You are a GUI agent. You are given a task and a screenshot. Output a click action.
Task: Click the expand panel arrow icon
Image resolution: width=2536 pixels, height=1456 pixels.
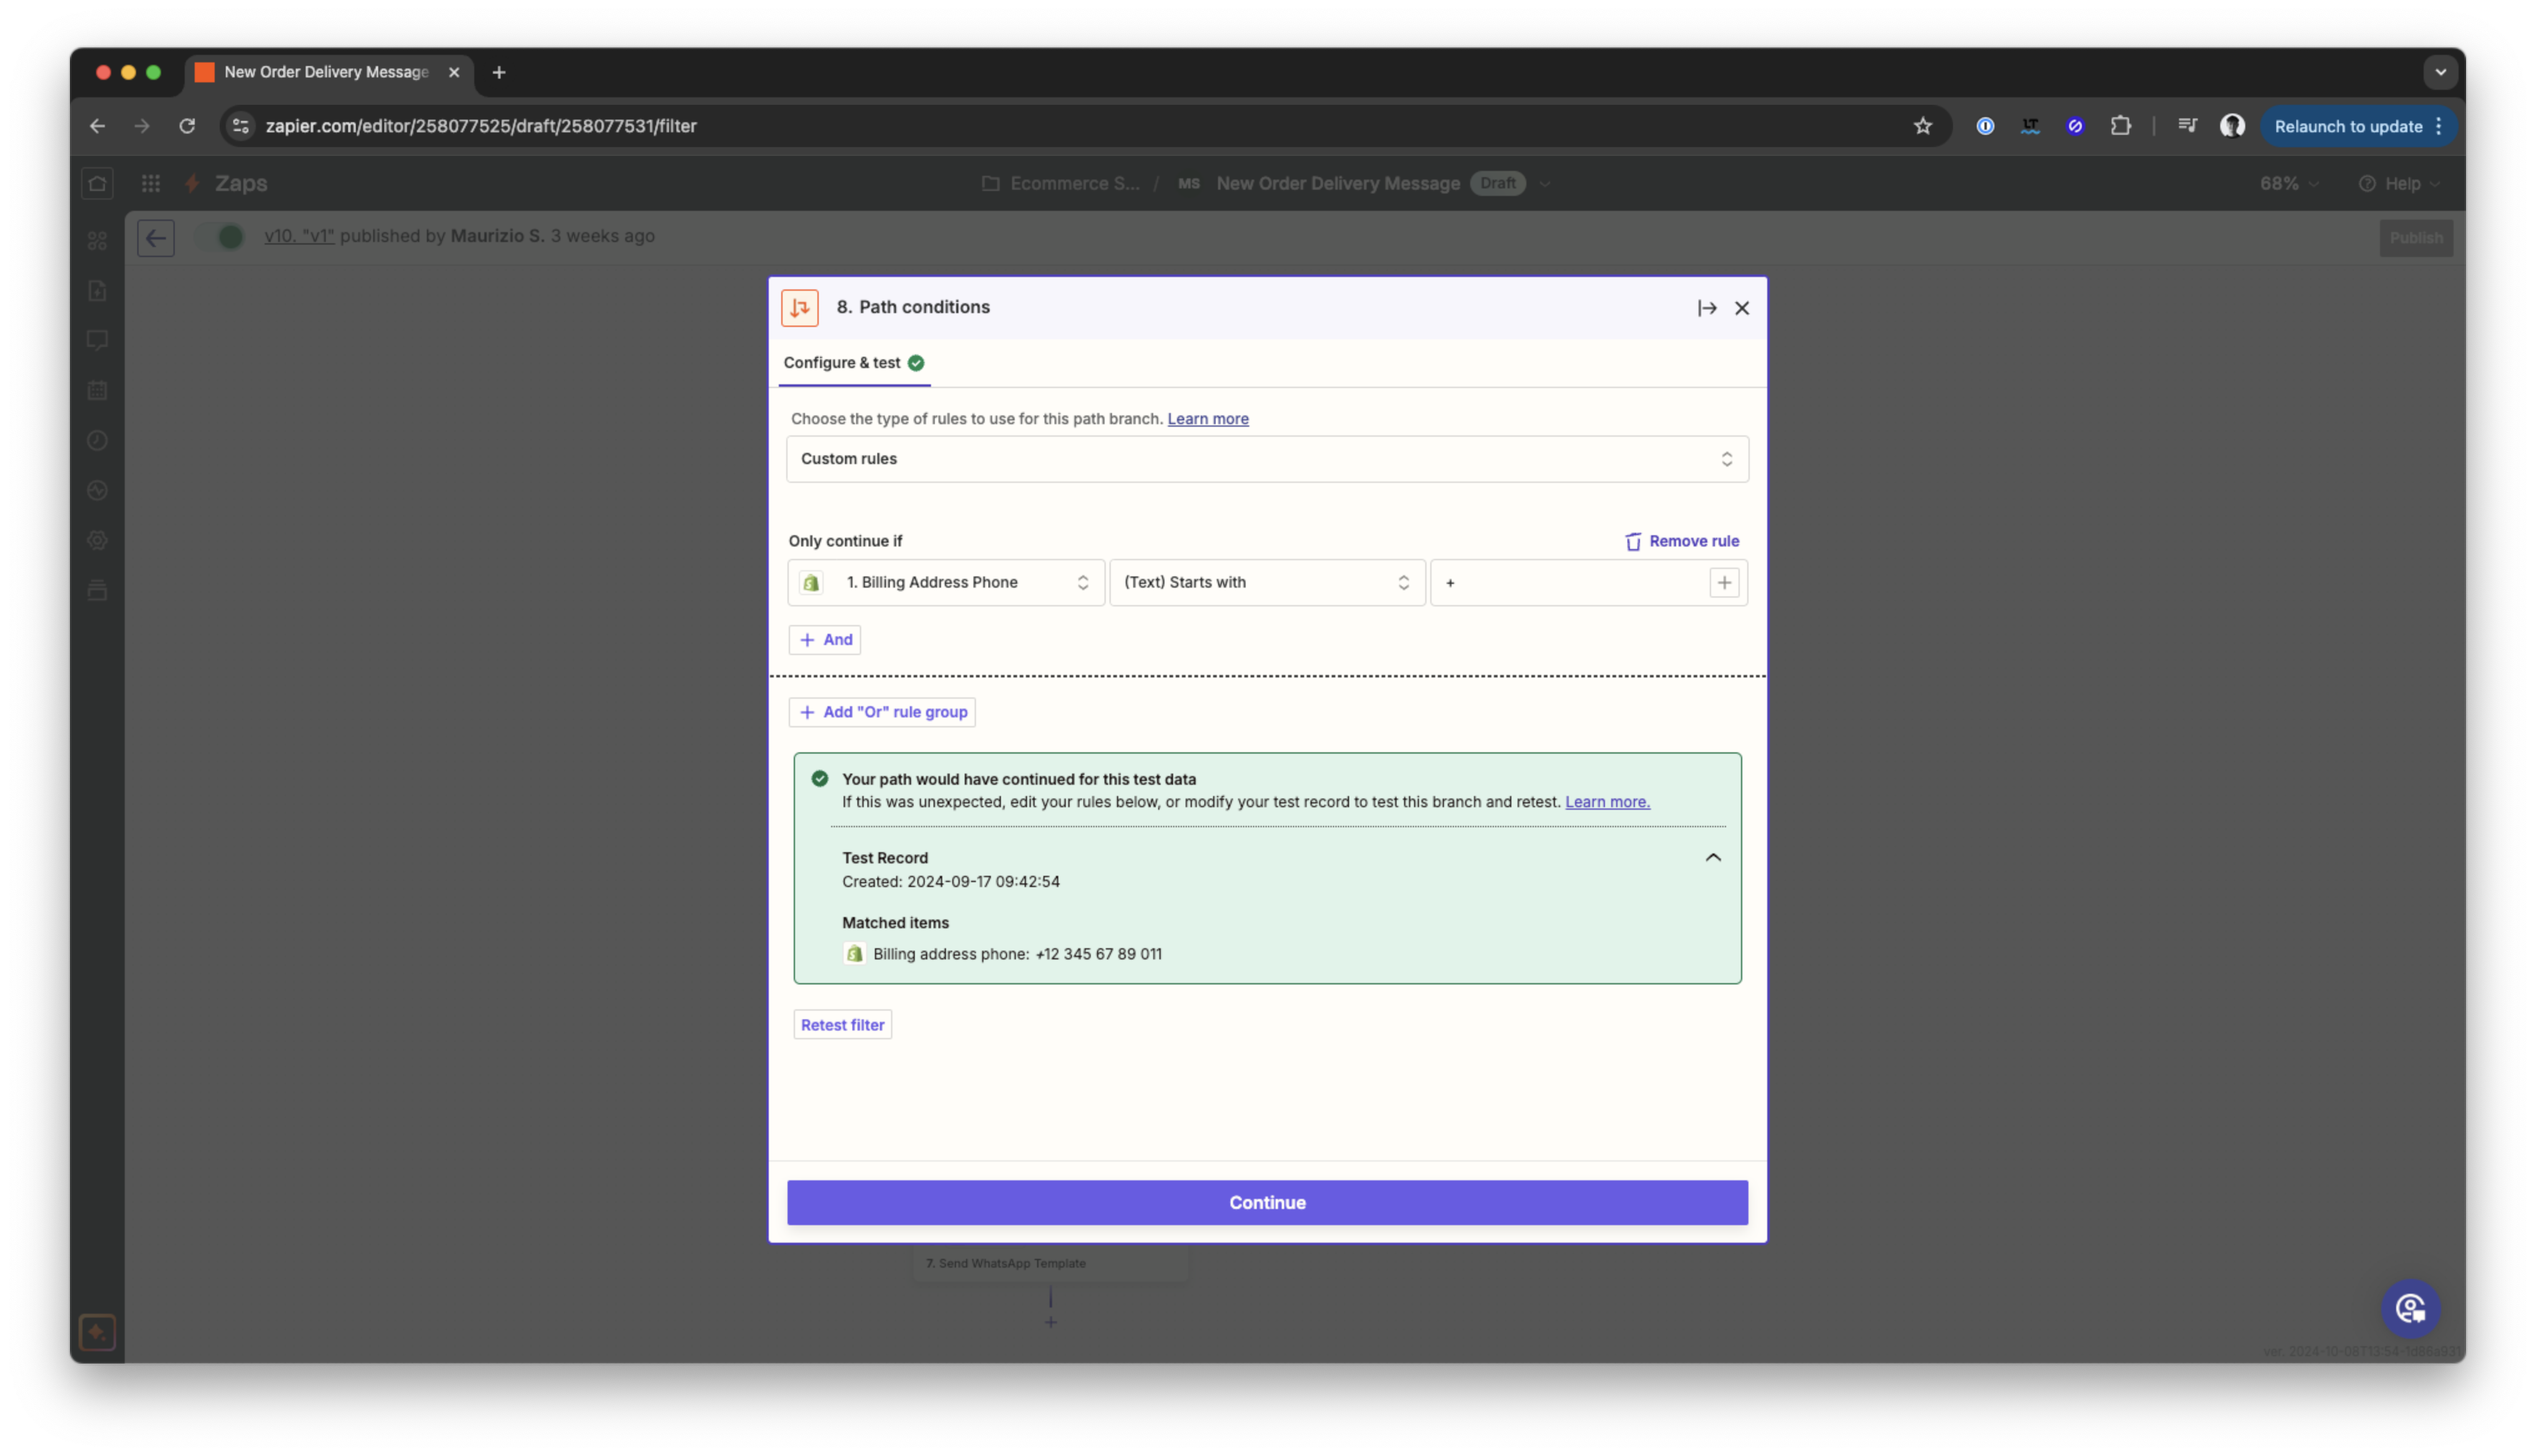coord(1706,308)
